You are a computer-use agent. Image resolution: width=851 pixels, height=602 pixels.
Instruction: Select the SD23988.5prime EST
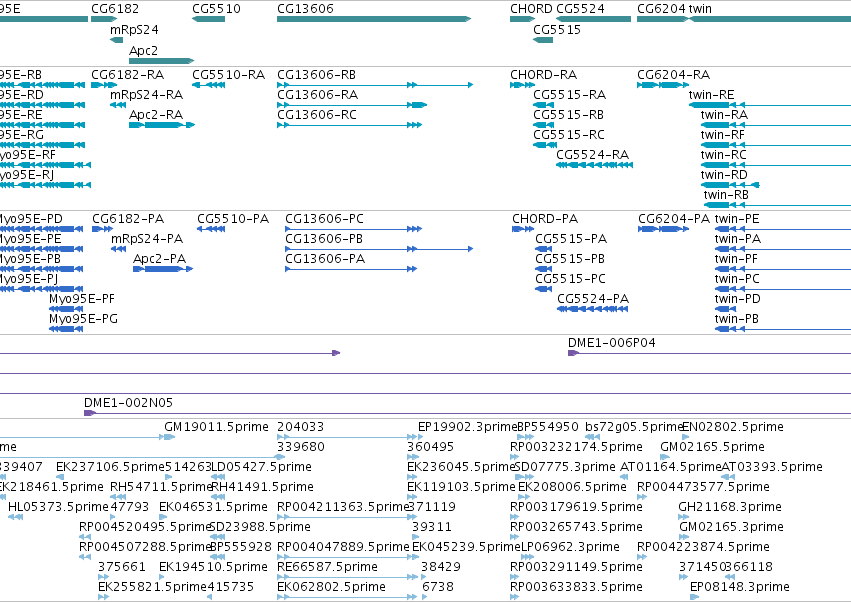point(215,537)
